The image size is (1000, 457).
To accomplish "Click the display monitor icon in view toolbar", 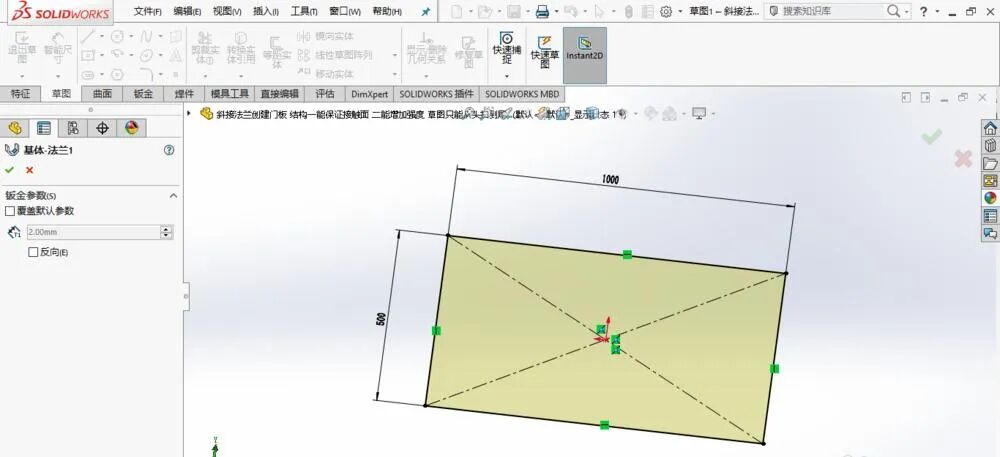I will pos(699,113).
